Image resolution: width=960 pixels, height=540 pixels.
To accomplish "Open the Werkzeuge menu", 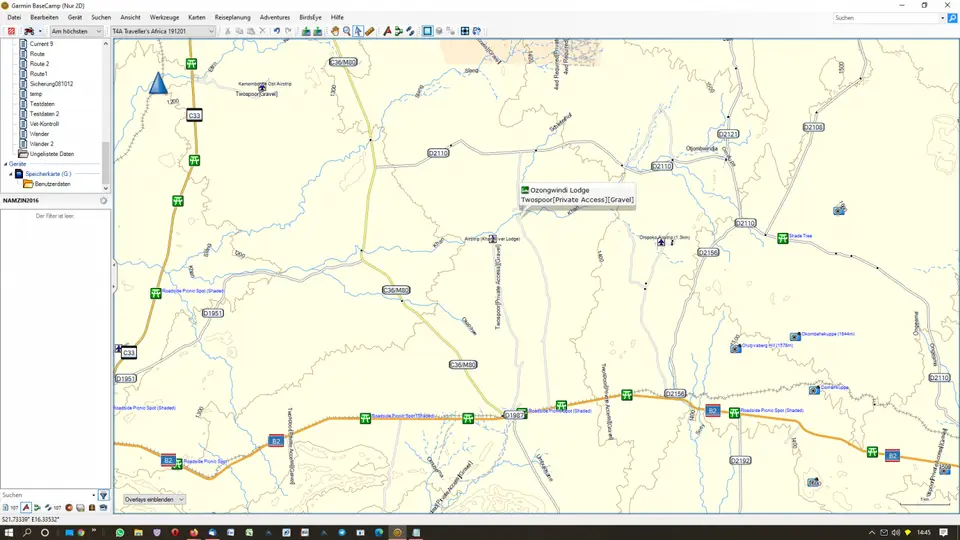I will 164,17.
